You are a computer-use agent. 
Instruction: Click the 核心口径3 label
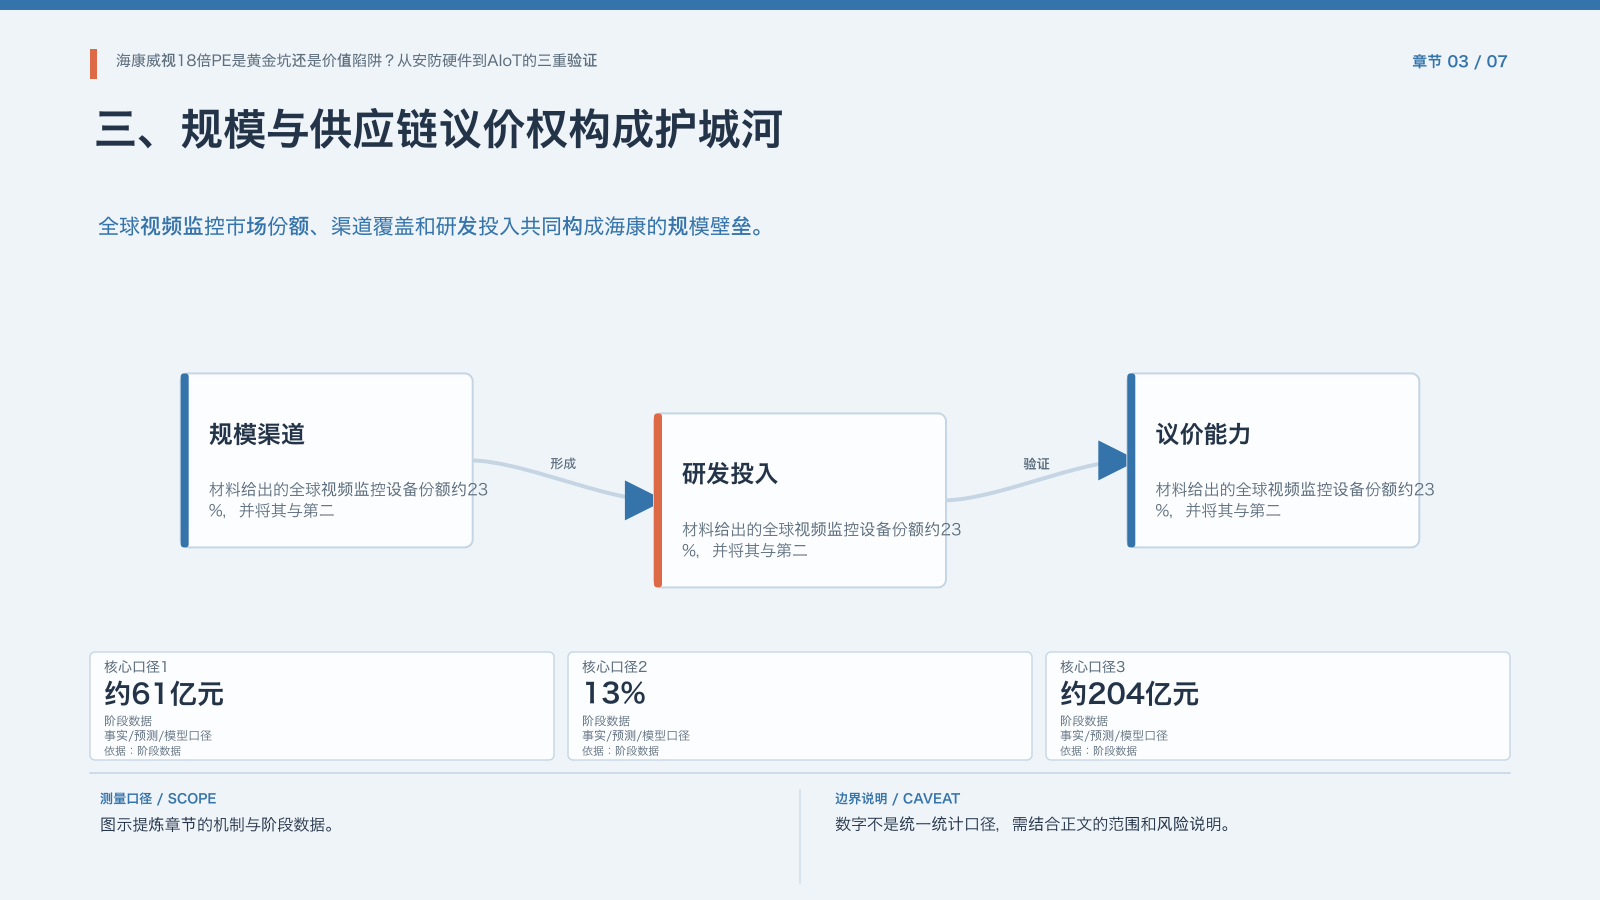pyautogui.click(x=1092, y=667)
